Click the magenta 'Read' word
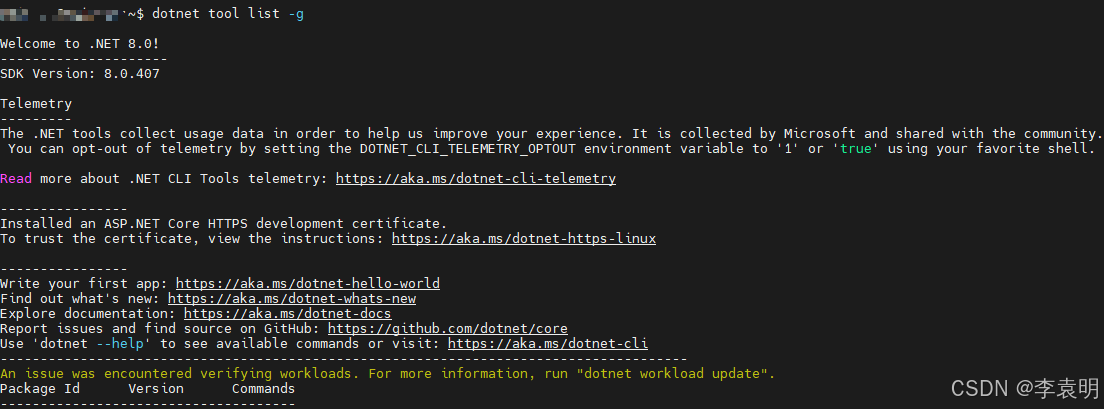The image size is (1104, 409). coord(16,179)
